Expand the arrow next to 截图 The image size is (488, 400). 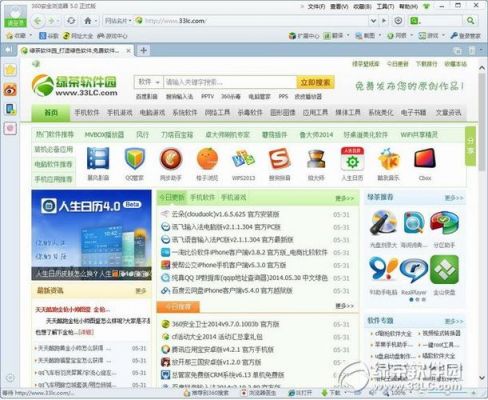pyautogui.click(x=380, y=35)
